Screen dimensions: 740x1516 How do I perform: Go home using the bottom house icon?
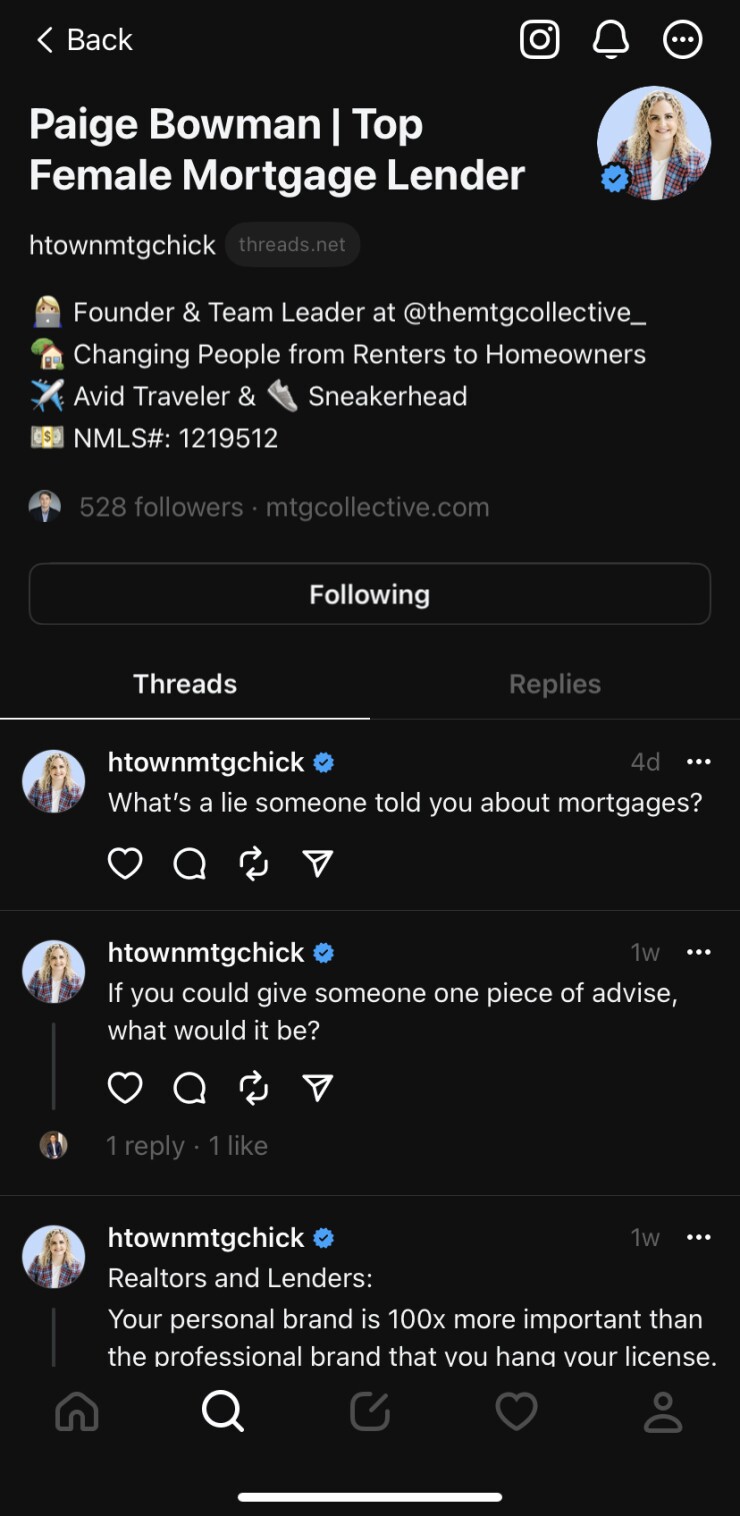pos(77,1412)
